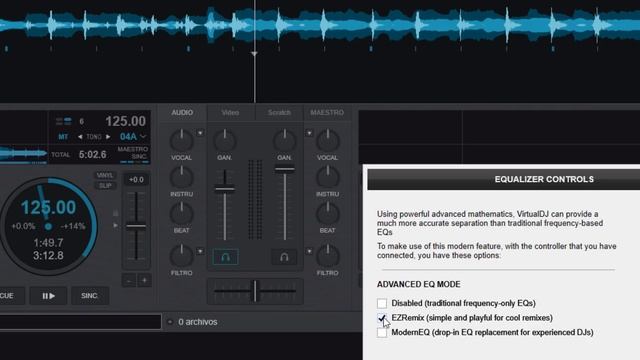Toggle the SLIP mode button
The image size is (640, 360).
(105, 186)
